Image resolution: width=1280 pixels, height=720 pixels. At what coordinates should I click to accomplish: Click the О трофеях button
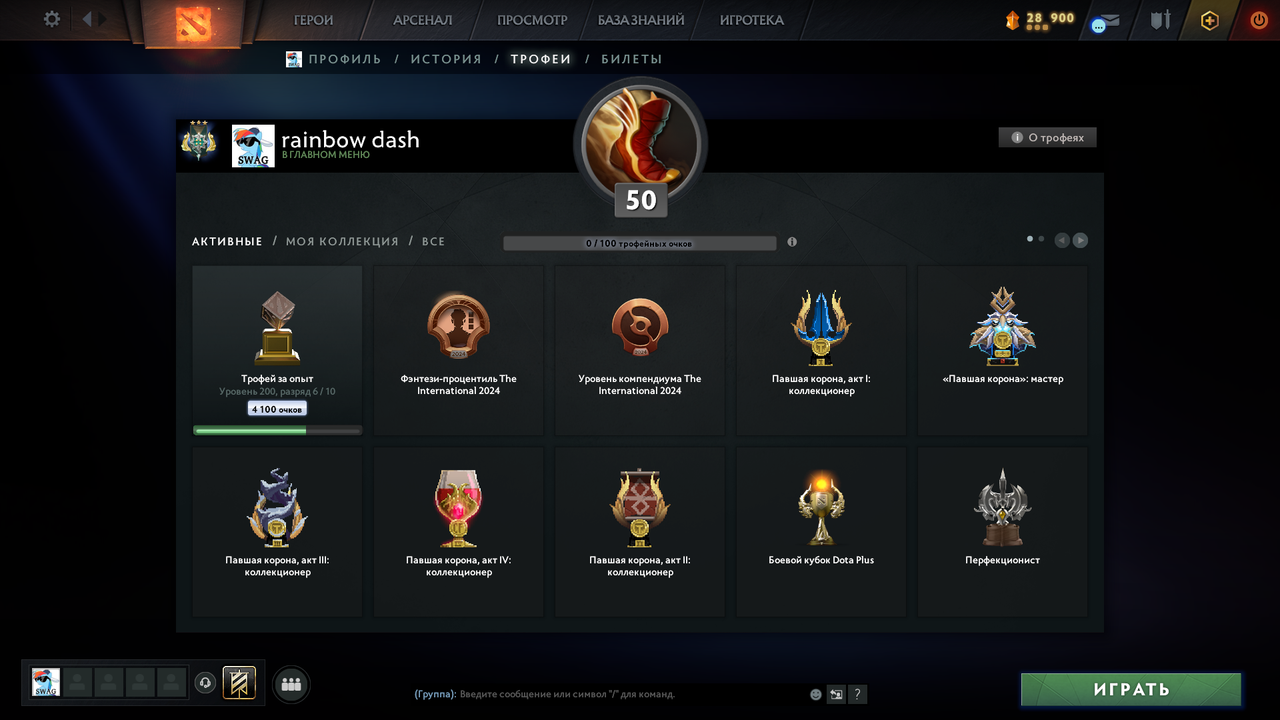click(x=1048, y=138)
